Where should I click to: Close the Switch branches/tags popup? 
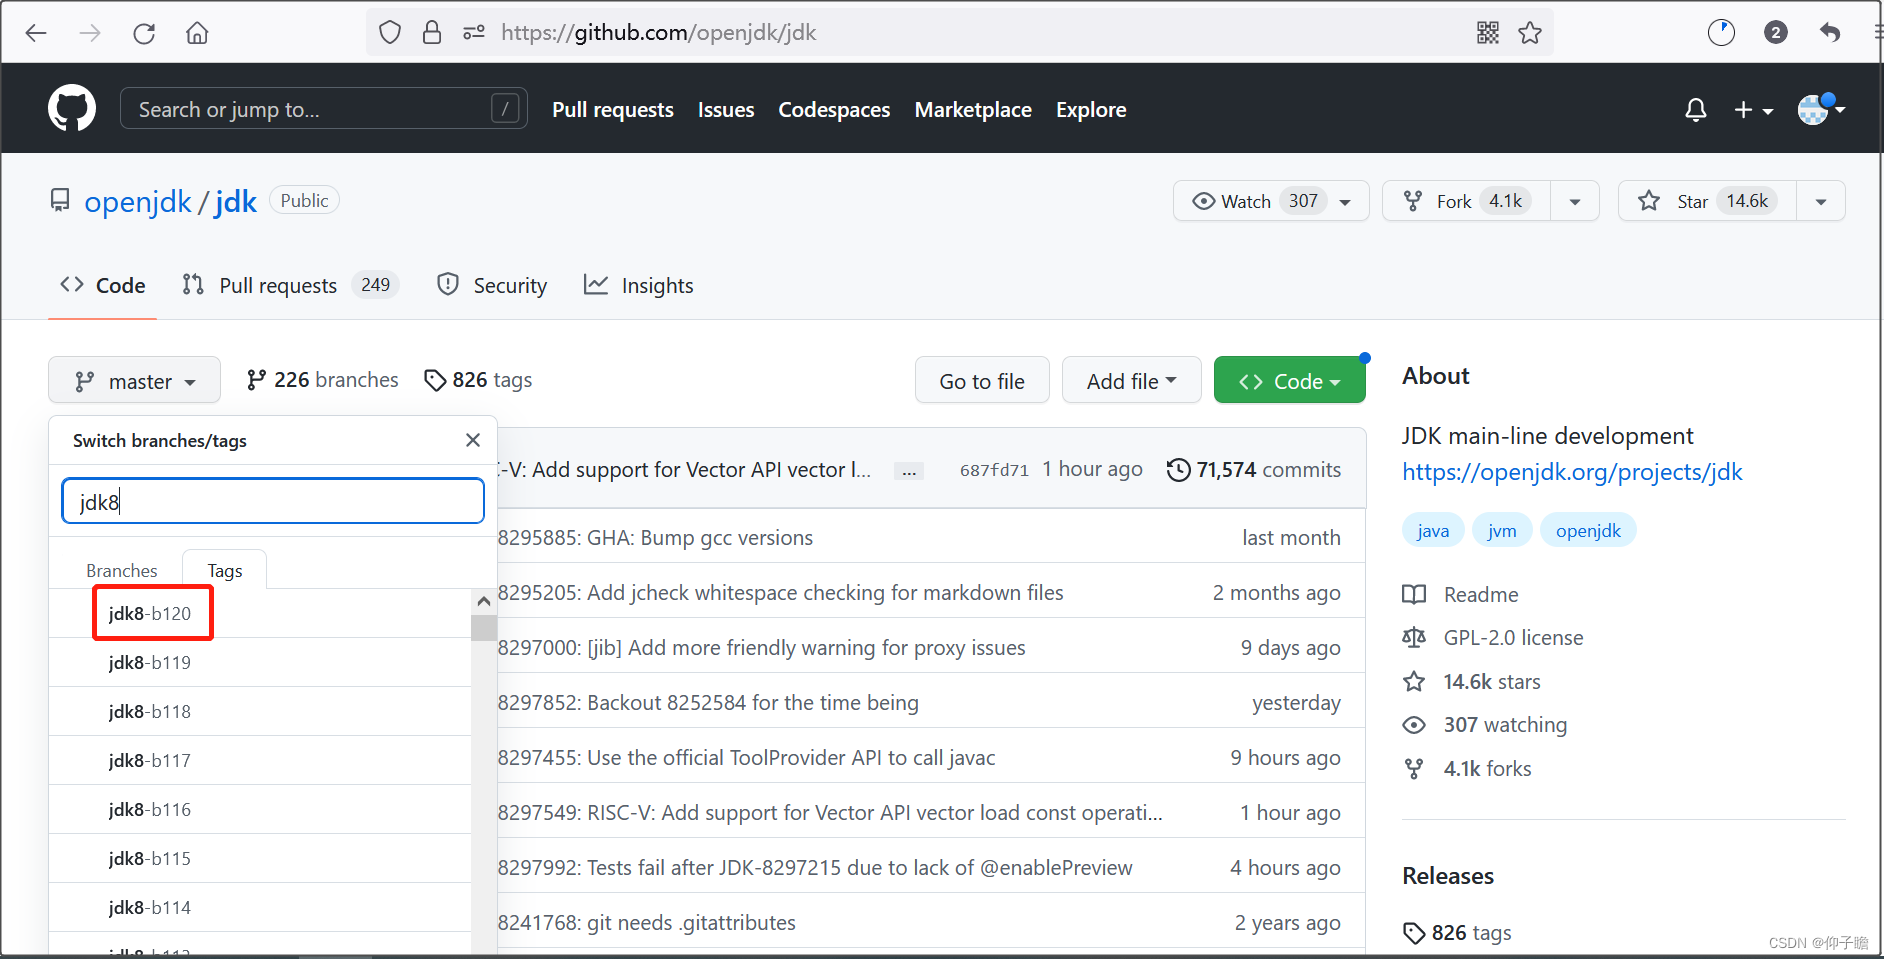473,440
